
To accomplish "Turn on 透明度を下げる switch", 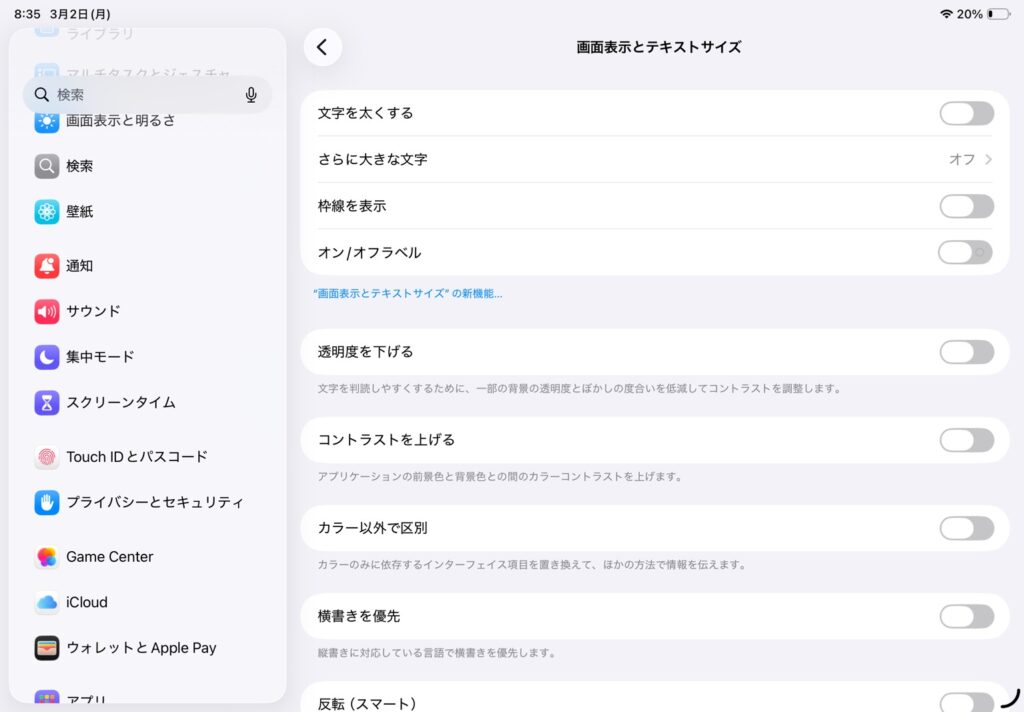I will [966, 352].
